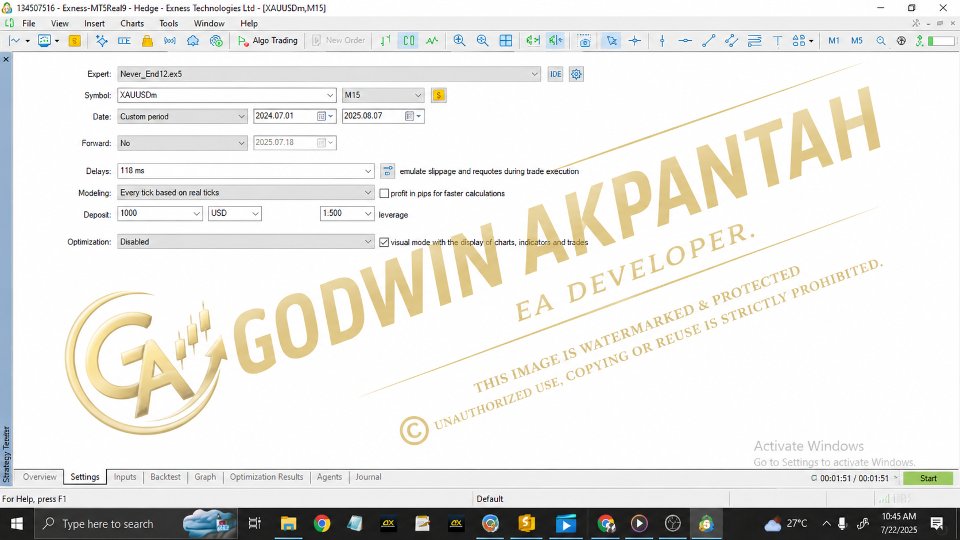
Task: Open start date 2024.07.01 calendar picker
Action: 325,116
